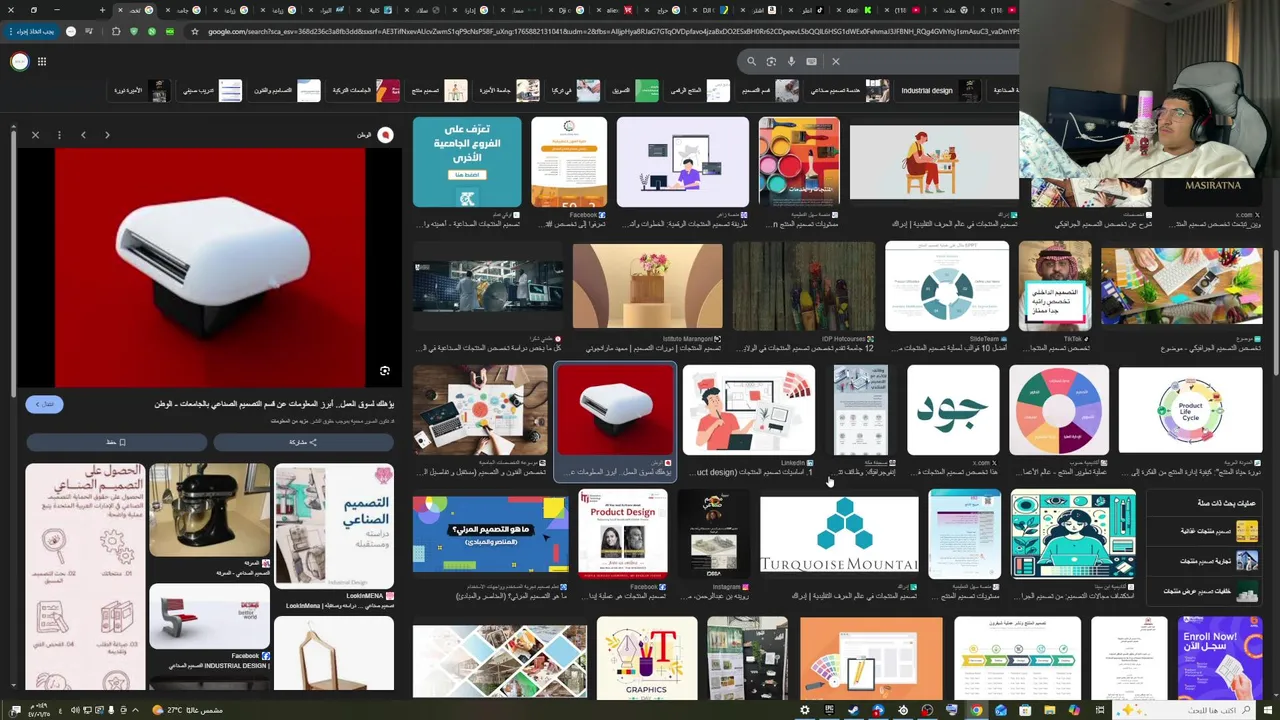Open Settings gear on the taskbar
Viewport: 1280px width, 720px height.
click(804, 710)
